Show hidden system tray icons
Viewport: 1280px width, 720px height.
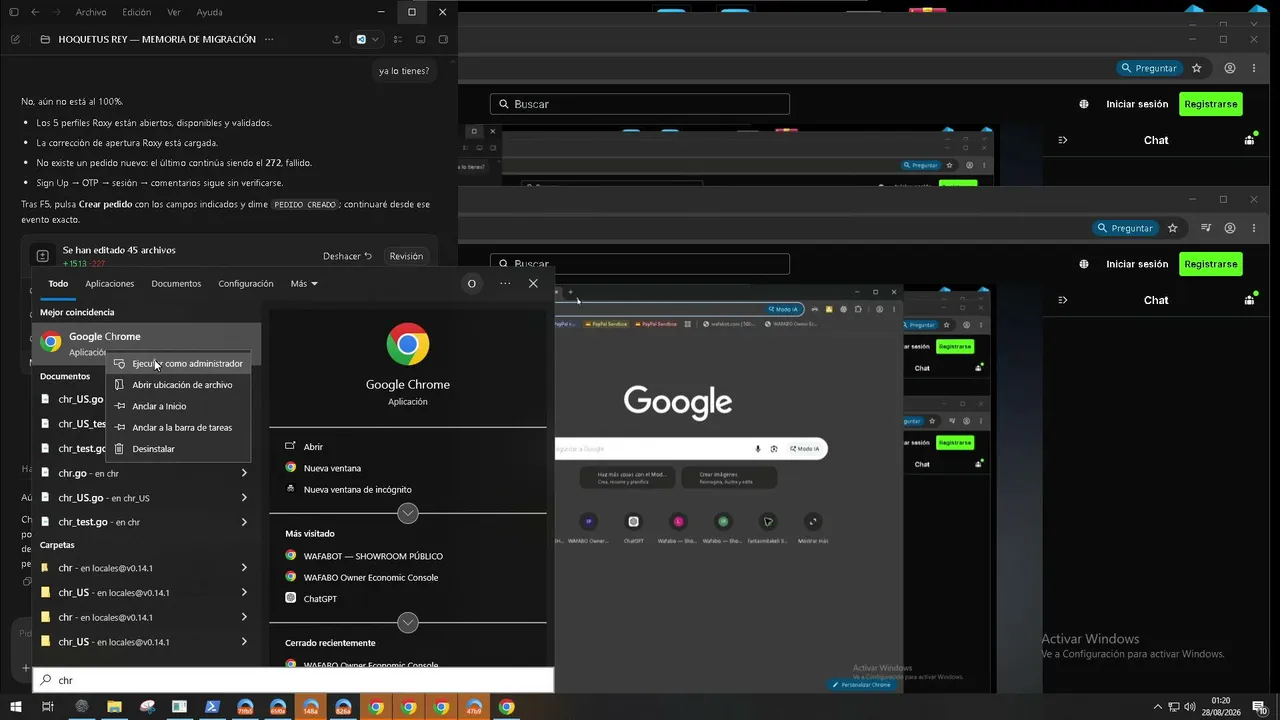point(1158,707)
